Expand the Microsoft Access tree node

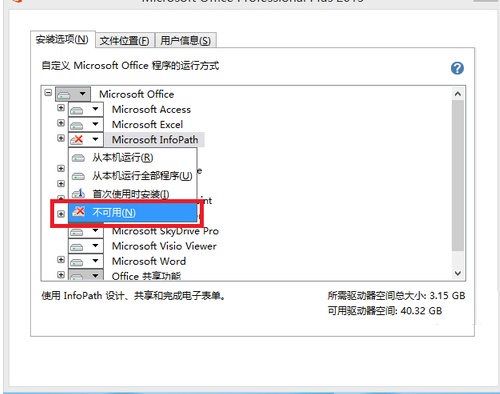(x=61, y=108)
